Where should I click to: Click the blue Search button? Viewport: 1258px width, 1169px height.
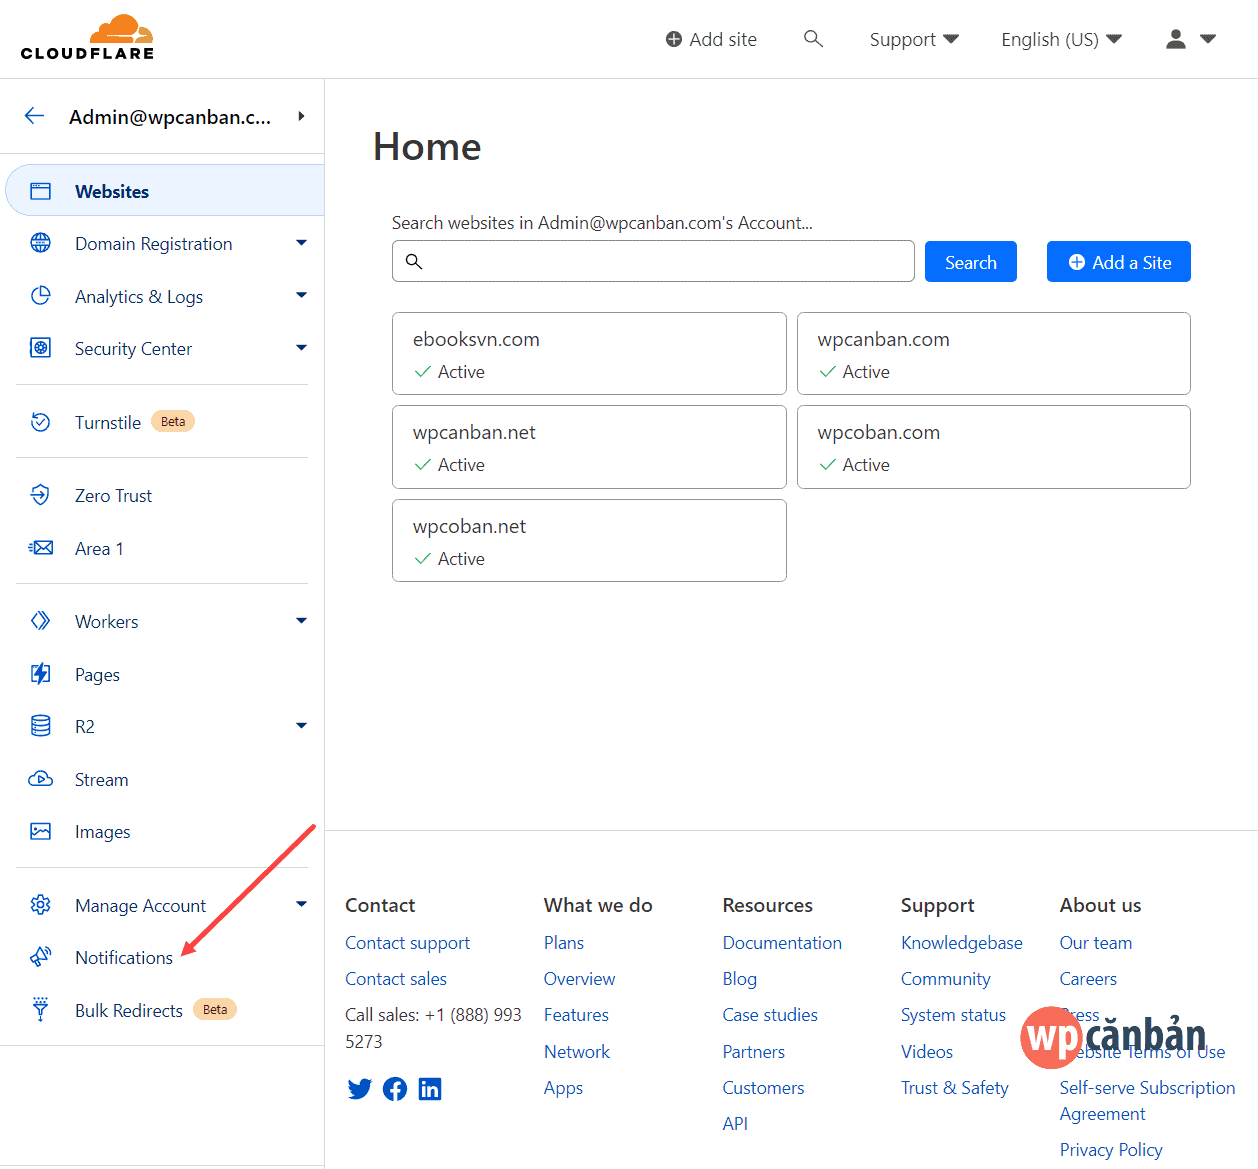(970, 262)
